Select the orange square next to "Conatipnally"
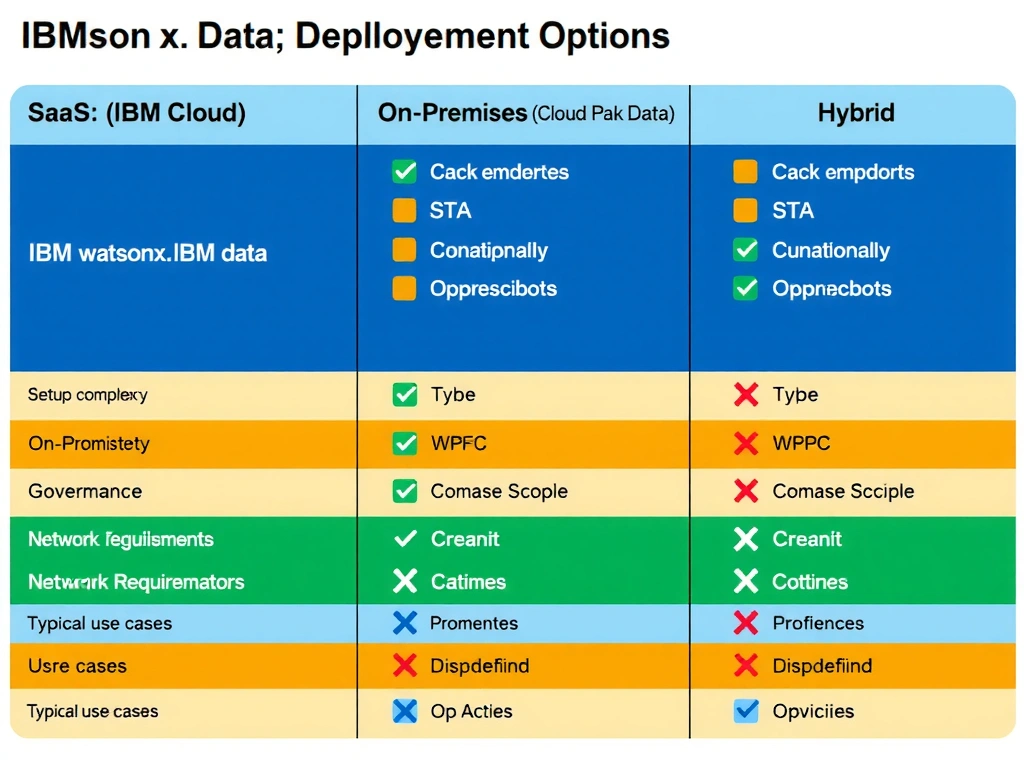Image resolution: width=1024 pixels, height=768 pixels. 404,250
